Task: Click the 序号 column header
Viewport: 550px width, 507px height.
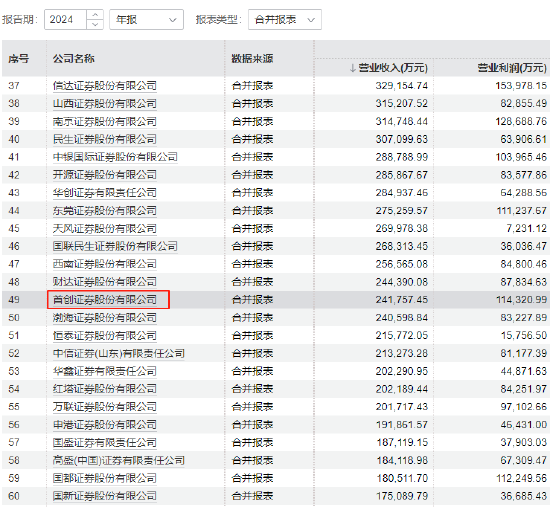Action: 19,58
